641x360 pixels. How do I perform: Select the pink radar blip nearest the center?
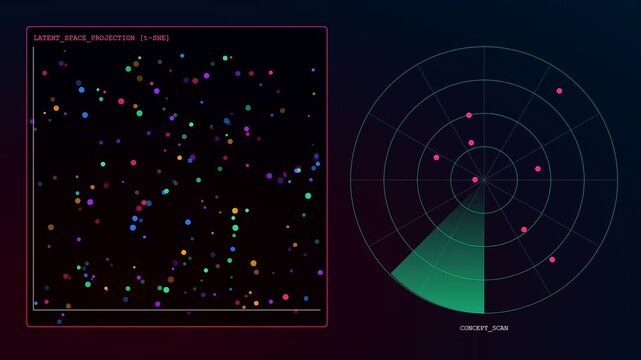475,180
